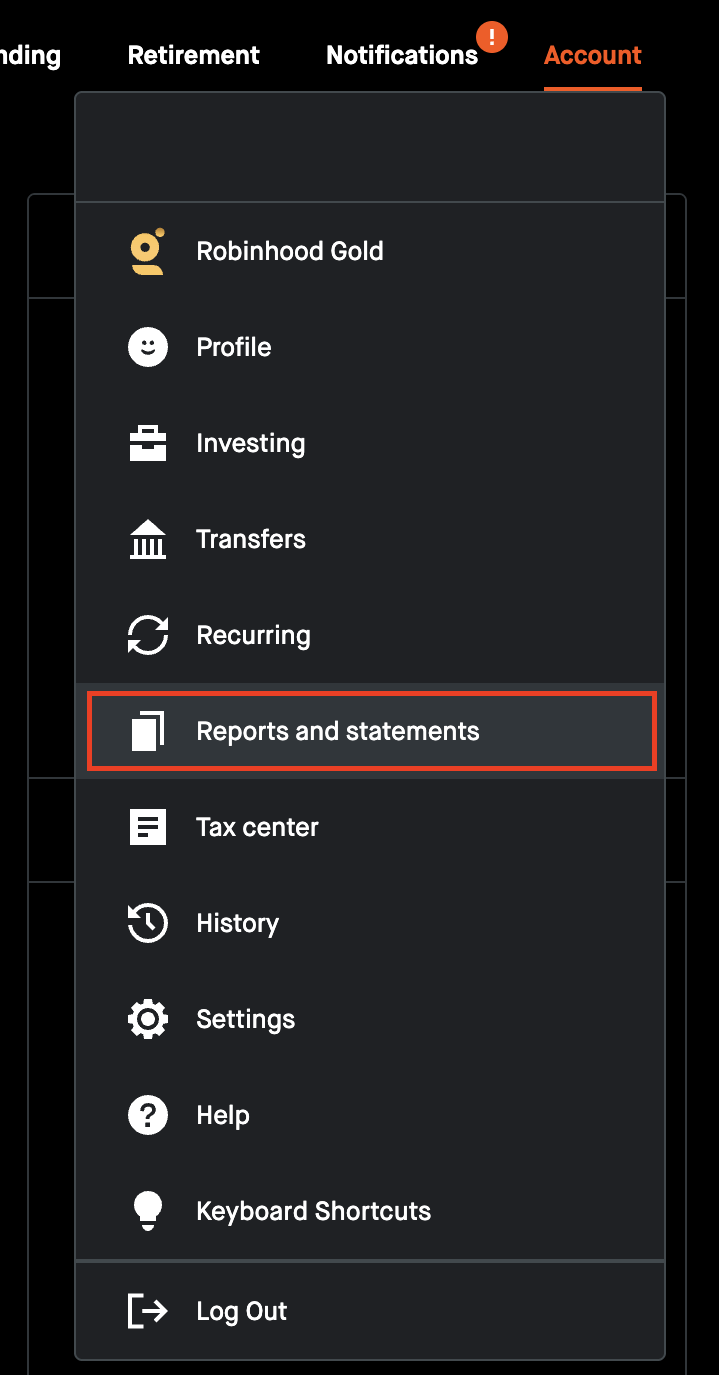719x1375 pixels.
Task: Click the Tax center form icon
Action: [147, 827]
